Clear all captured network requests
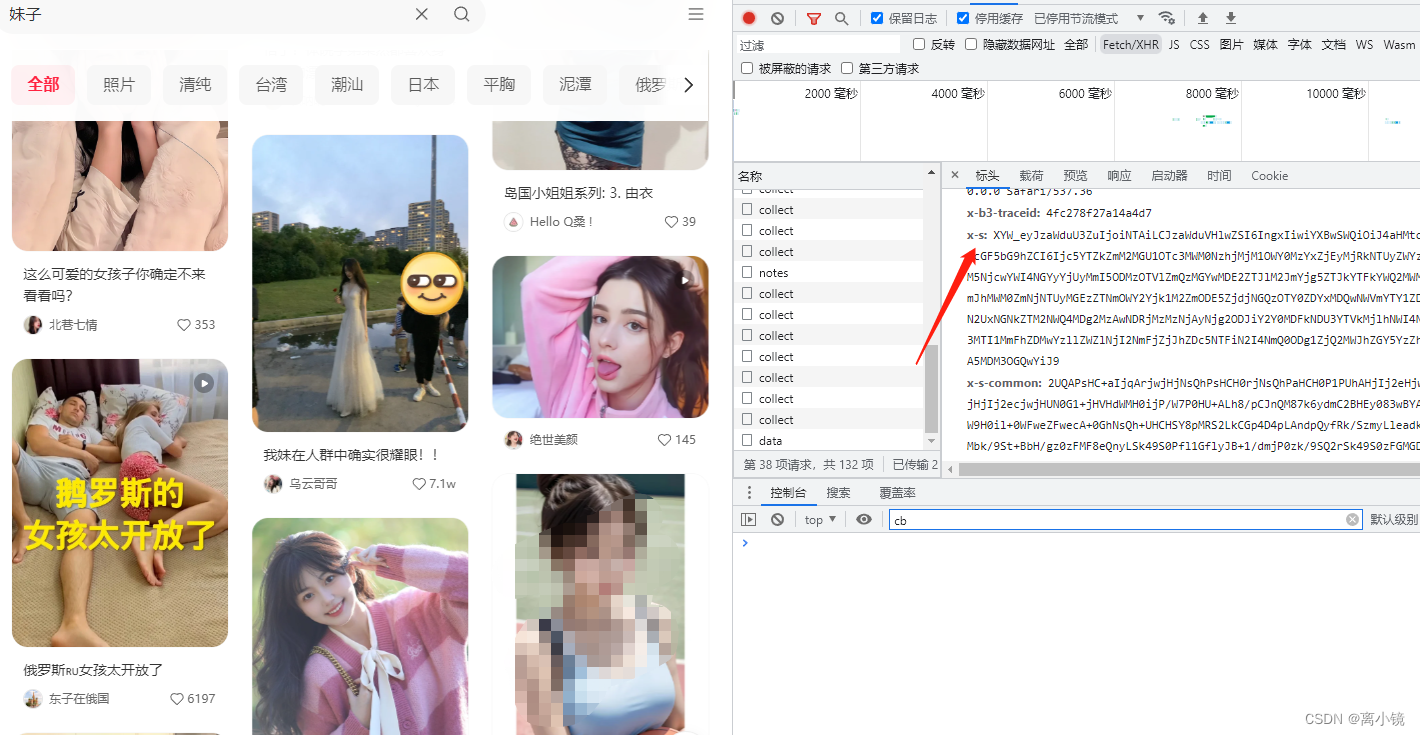 coord(777,17)
